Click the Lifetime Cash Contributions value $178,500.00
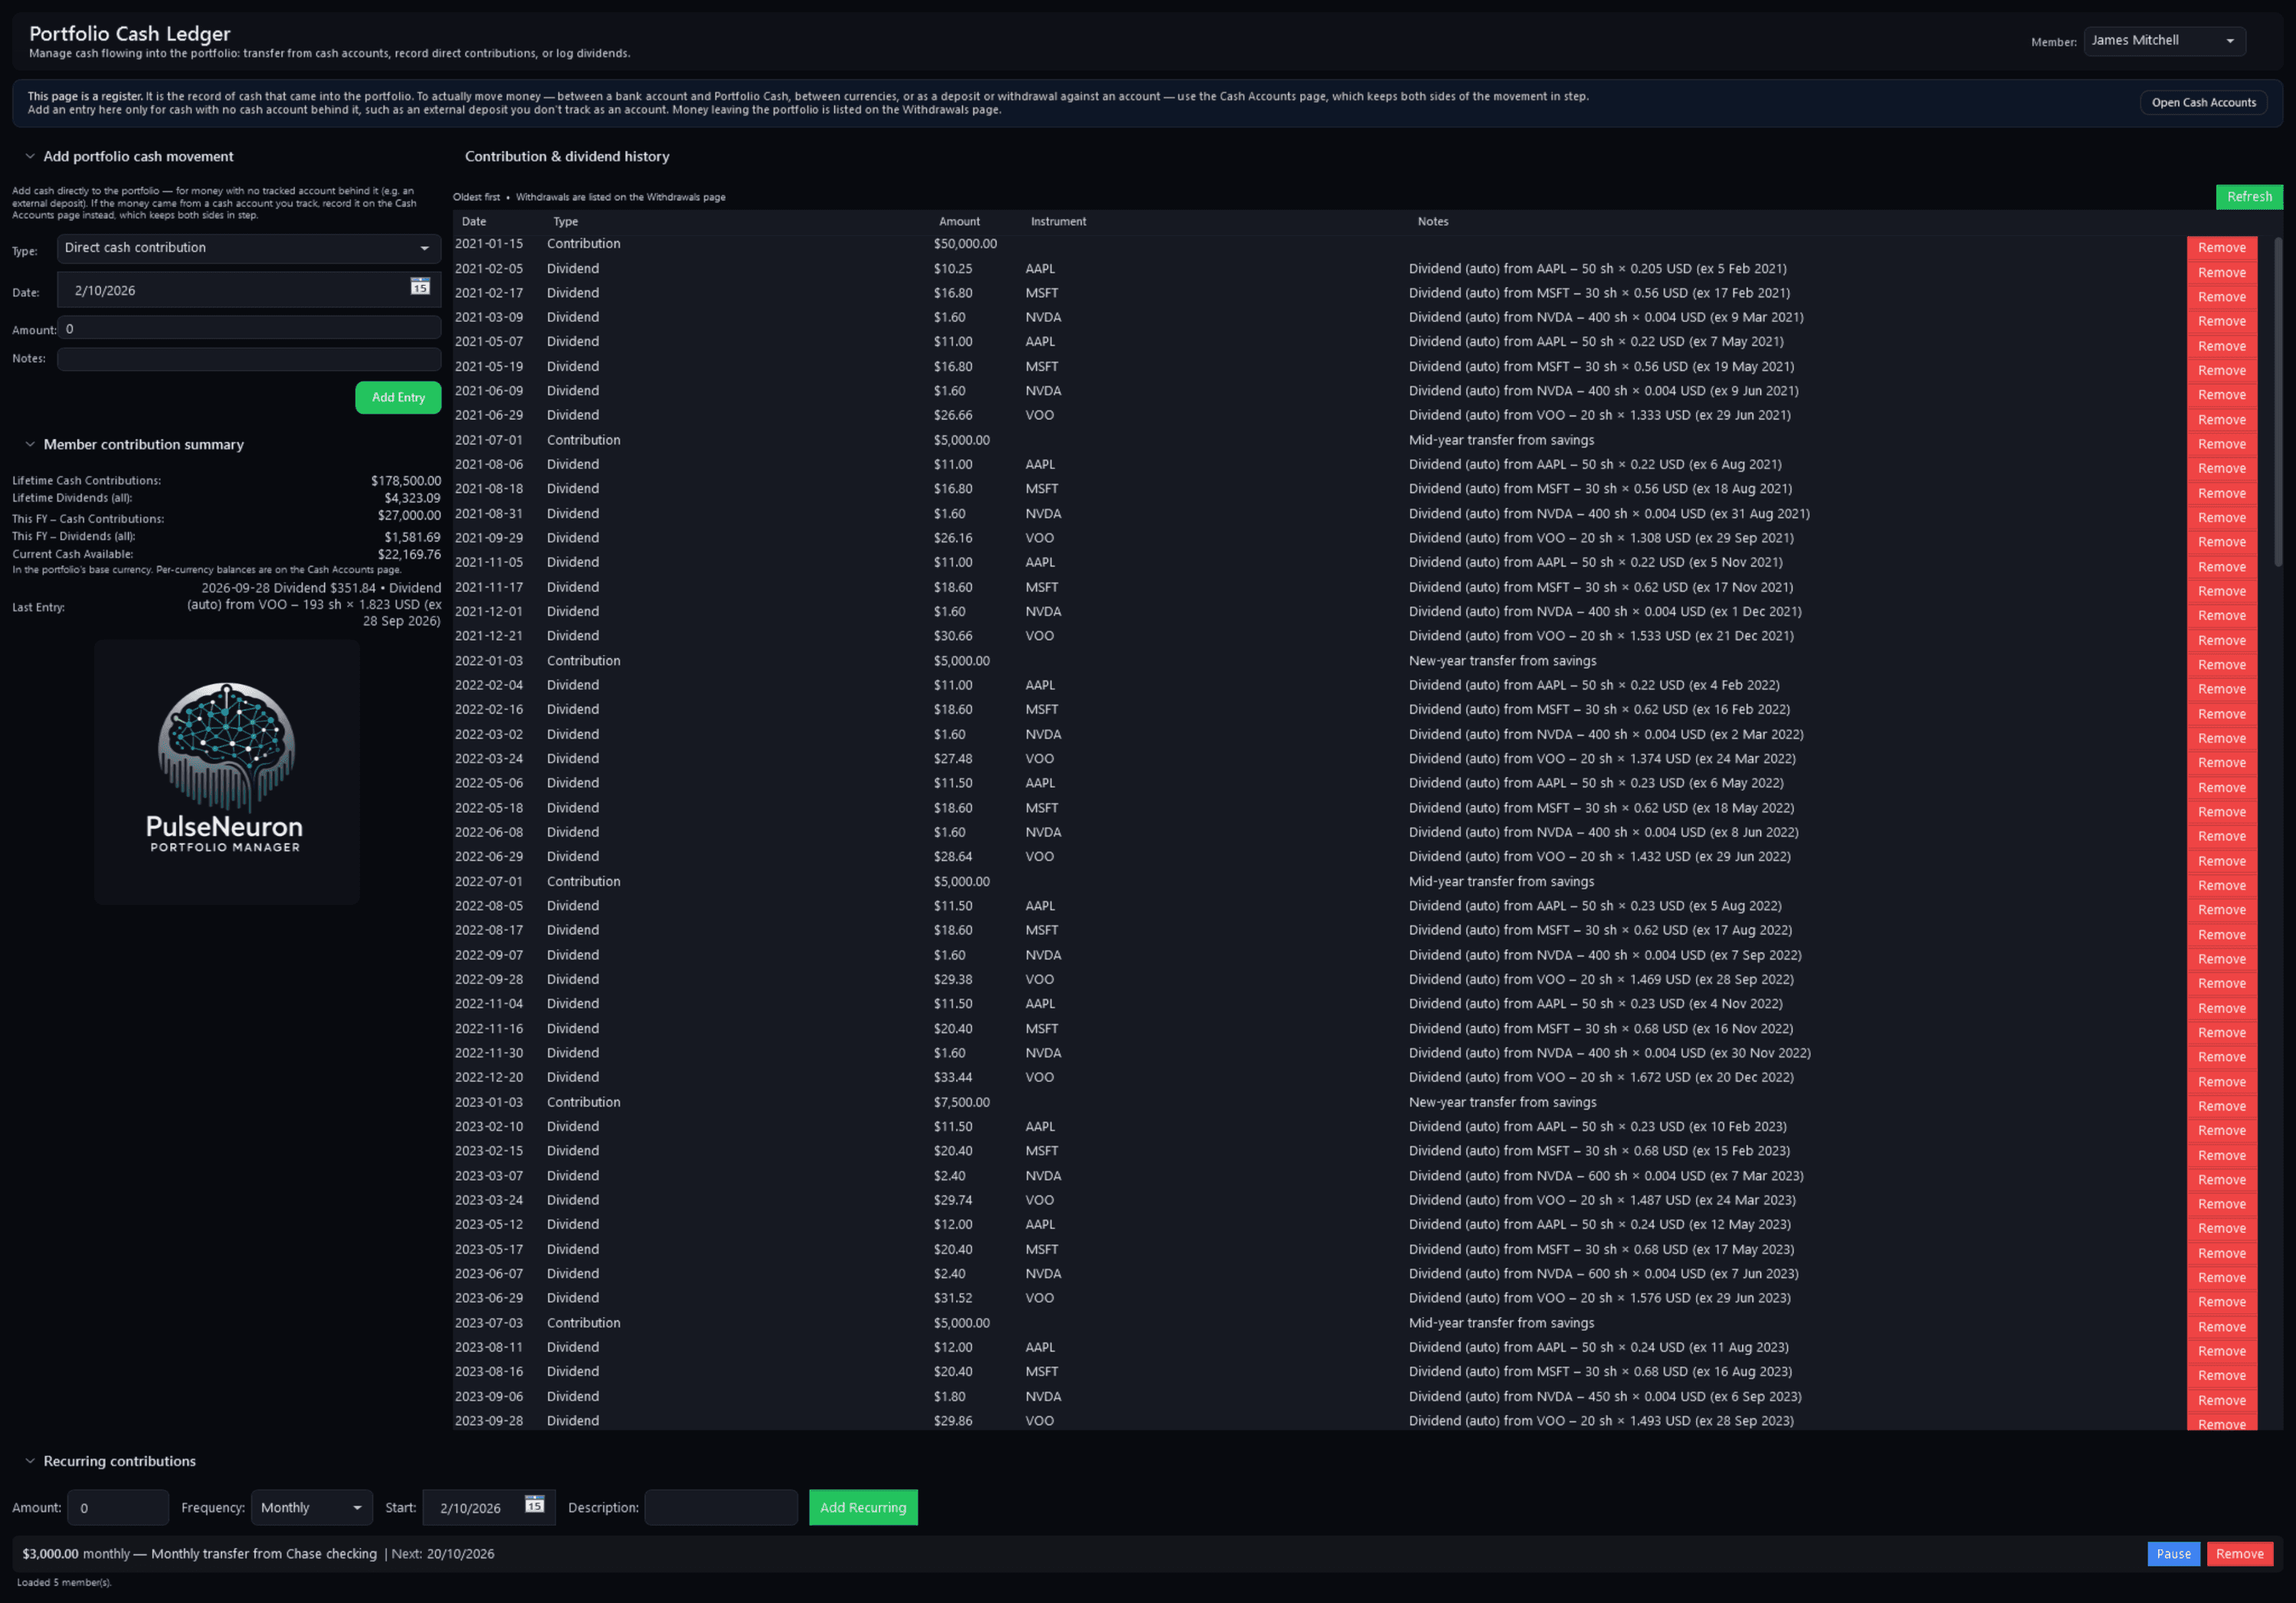Viewport: 2296px width, 1603px height. pos(406,481)
